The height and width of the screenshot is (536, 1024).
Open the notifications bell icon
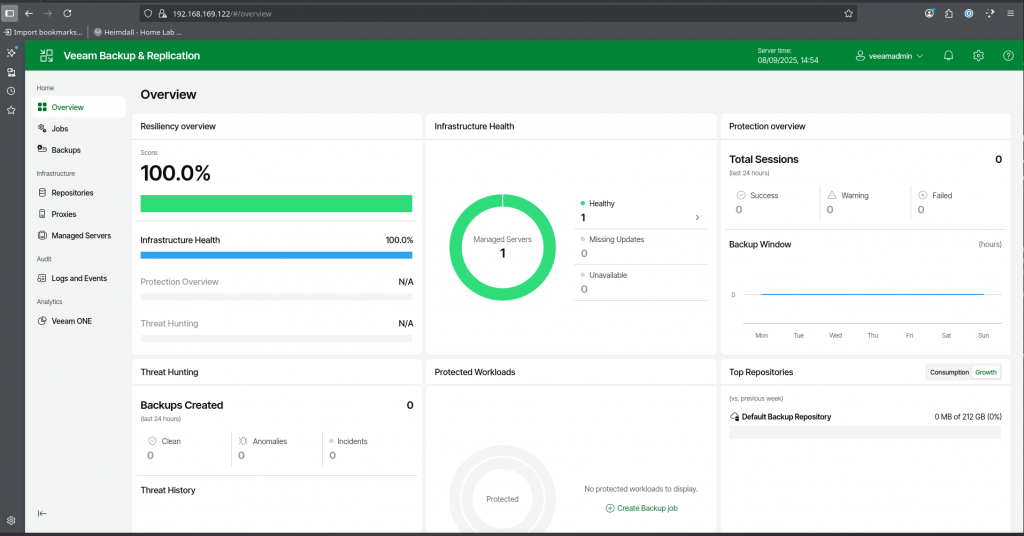948,56
